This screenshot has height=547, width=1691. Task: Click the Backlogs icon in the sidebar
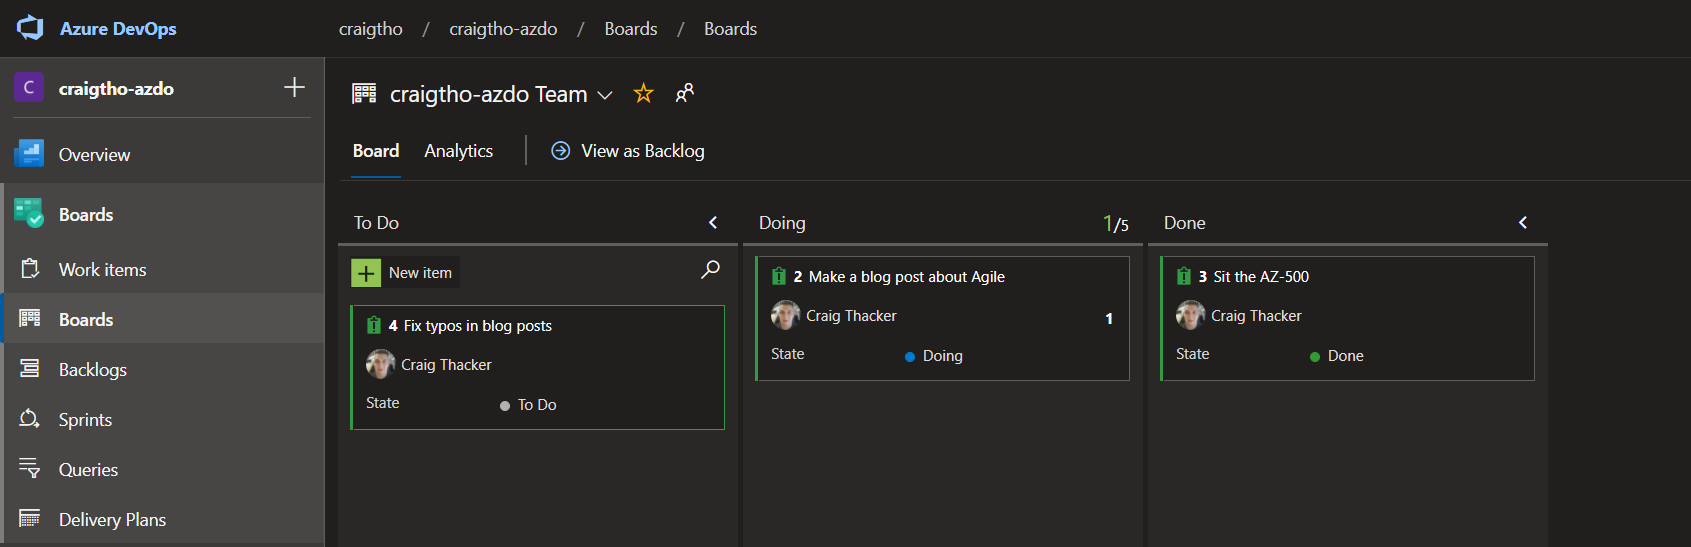30,368
